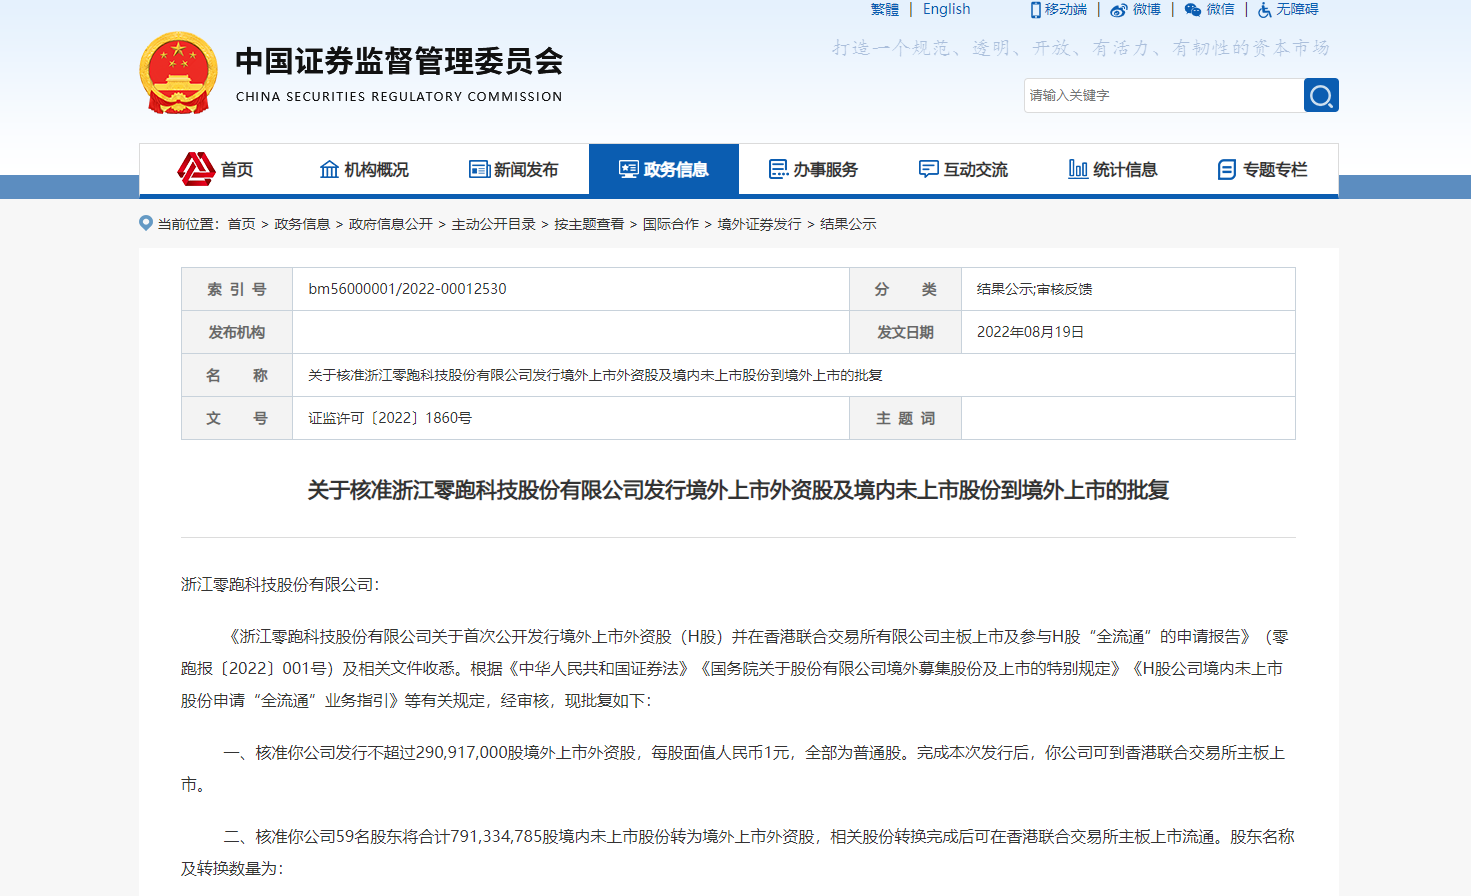Click 国际合作 in the breadcrumb
The width and height of the screenshot is (1471, 896).
pyautogui.click(x=670, y=224)
